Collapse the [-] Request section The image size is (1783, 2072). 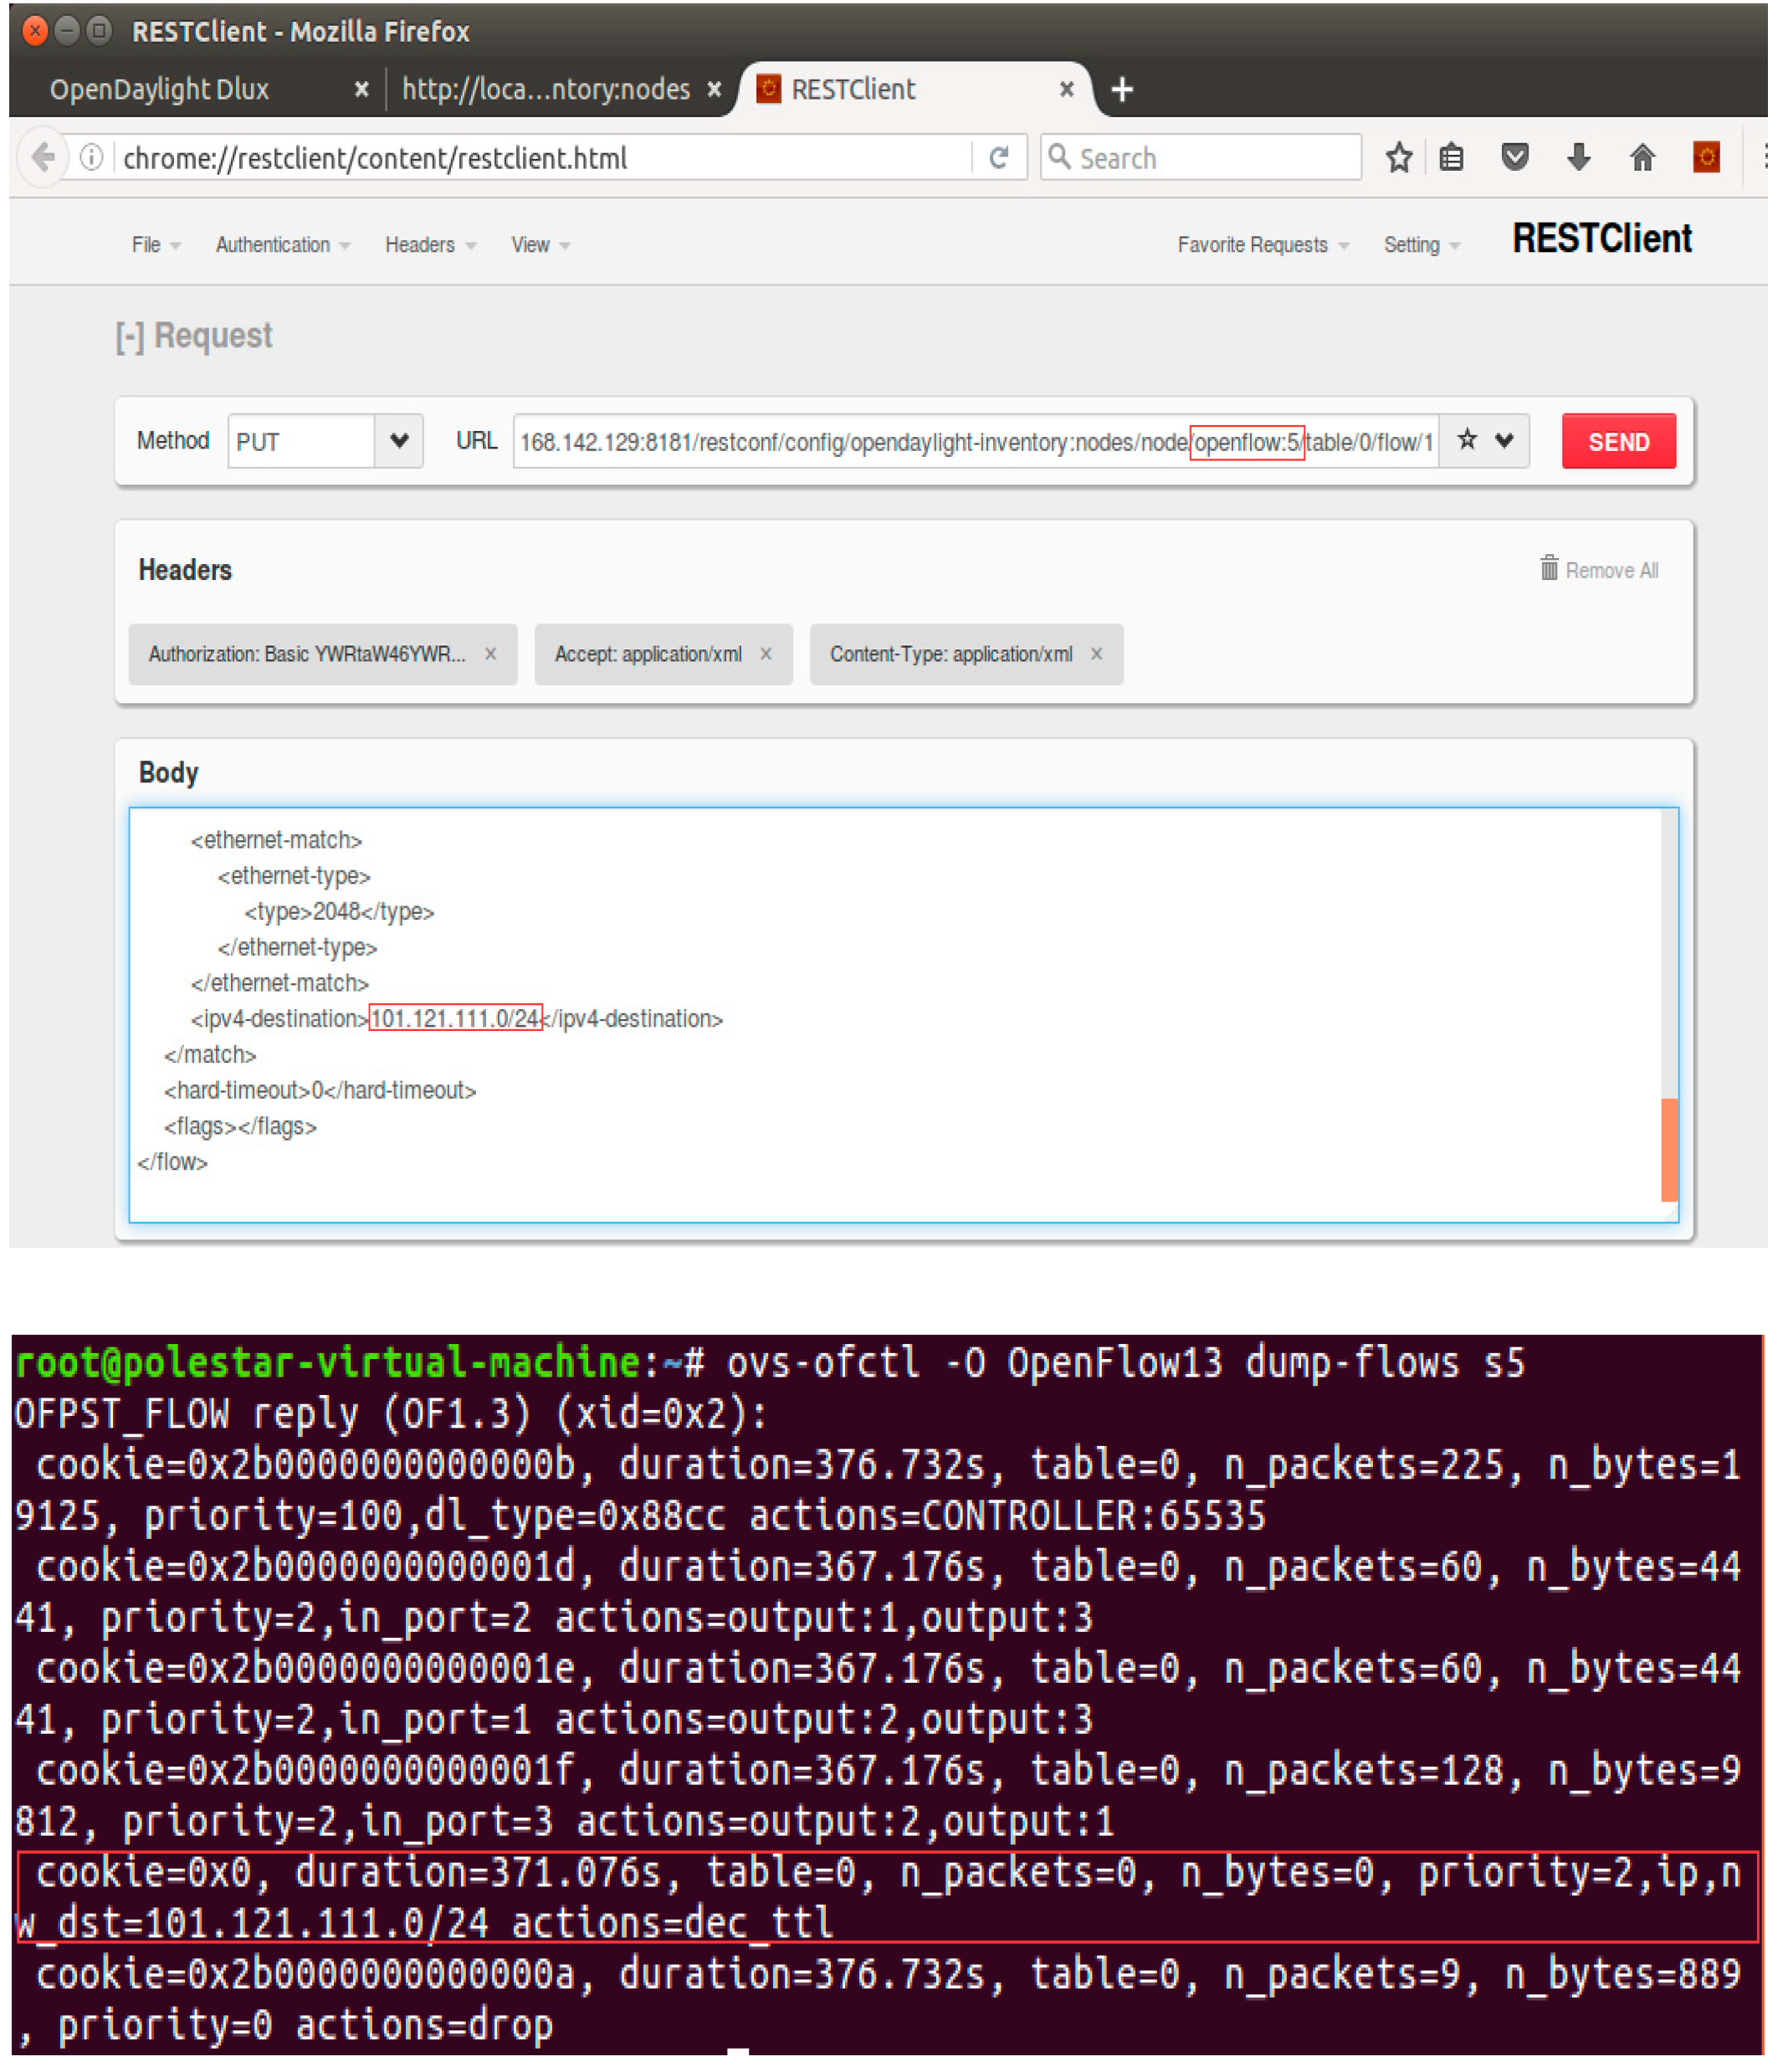click(x=193, y=336)
